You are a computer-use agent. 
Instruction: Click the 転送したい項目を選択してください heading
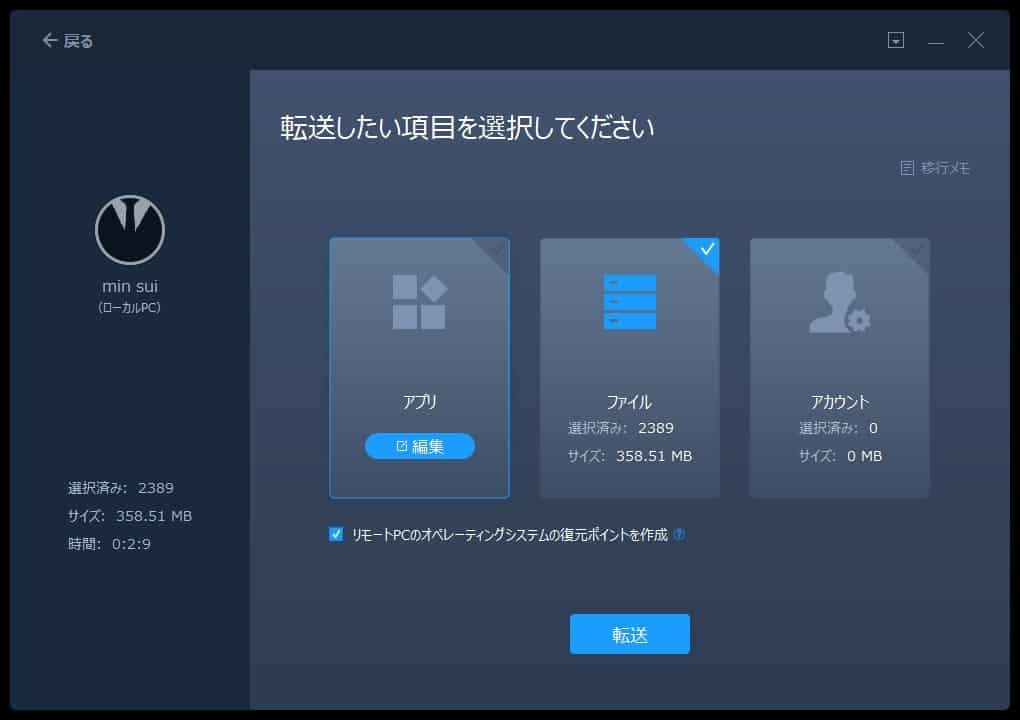tap(467, 127)
